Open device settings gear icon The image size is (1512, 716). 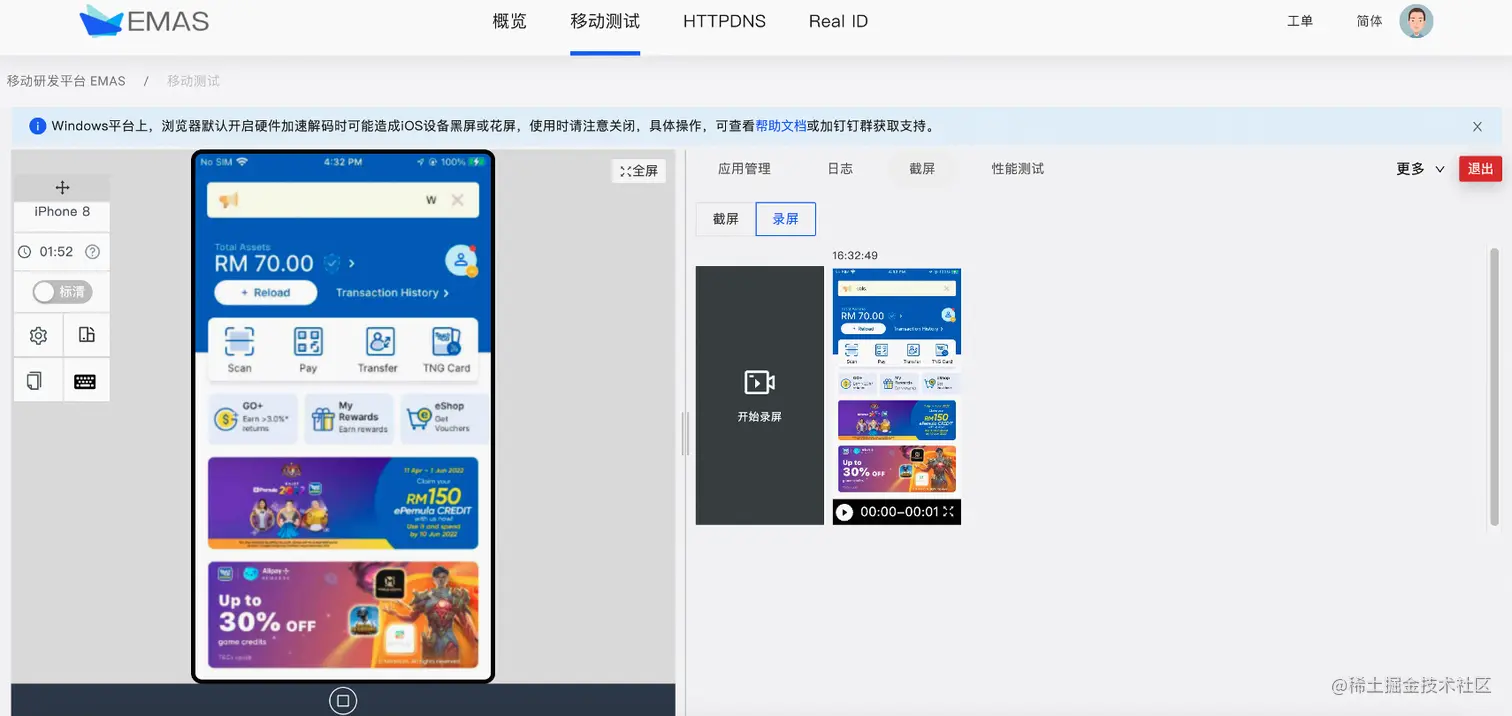38,336
